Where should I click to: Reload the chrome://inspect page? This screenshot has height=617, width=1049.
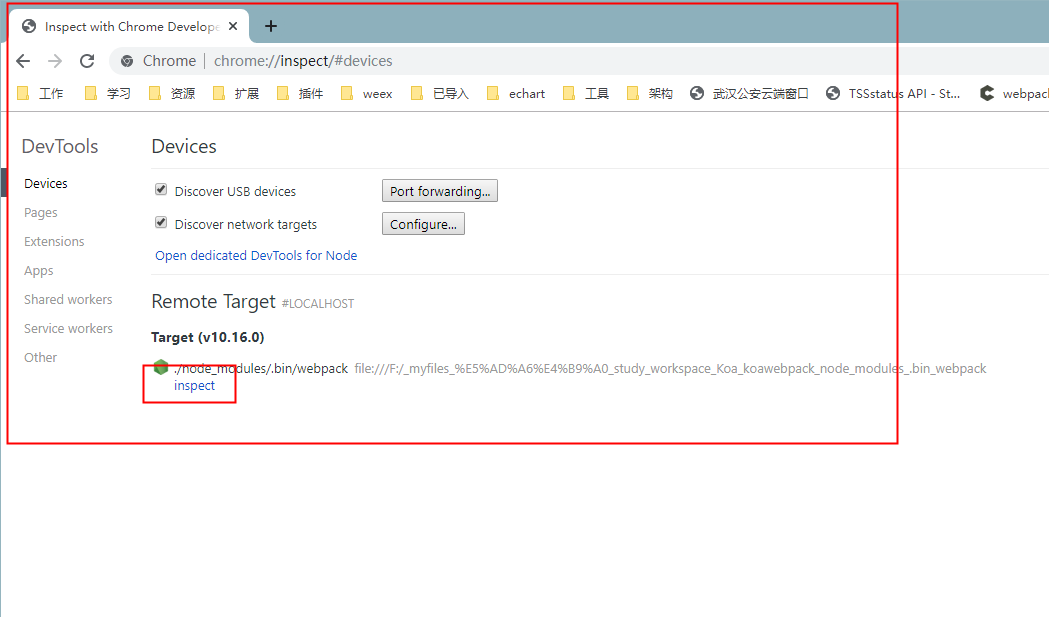pyautogui.click(x=87, y=61)
